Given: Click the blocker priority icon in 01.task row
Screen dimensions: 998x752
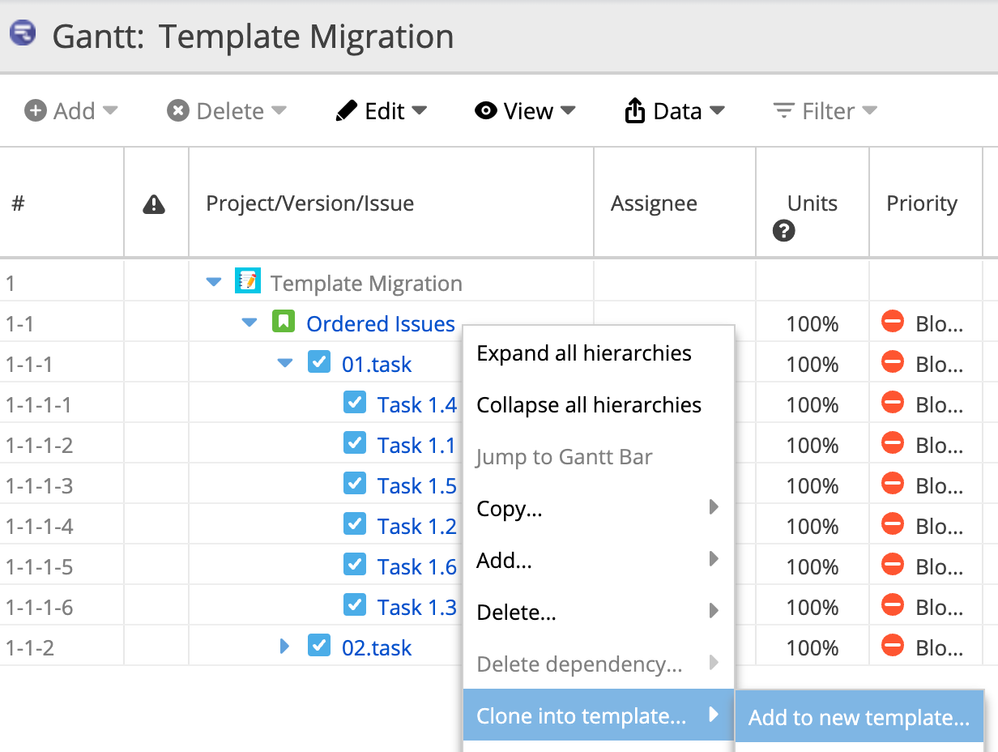Looking at the screenshot, I should tap(892, 362).
